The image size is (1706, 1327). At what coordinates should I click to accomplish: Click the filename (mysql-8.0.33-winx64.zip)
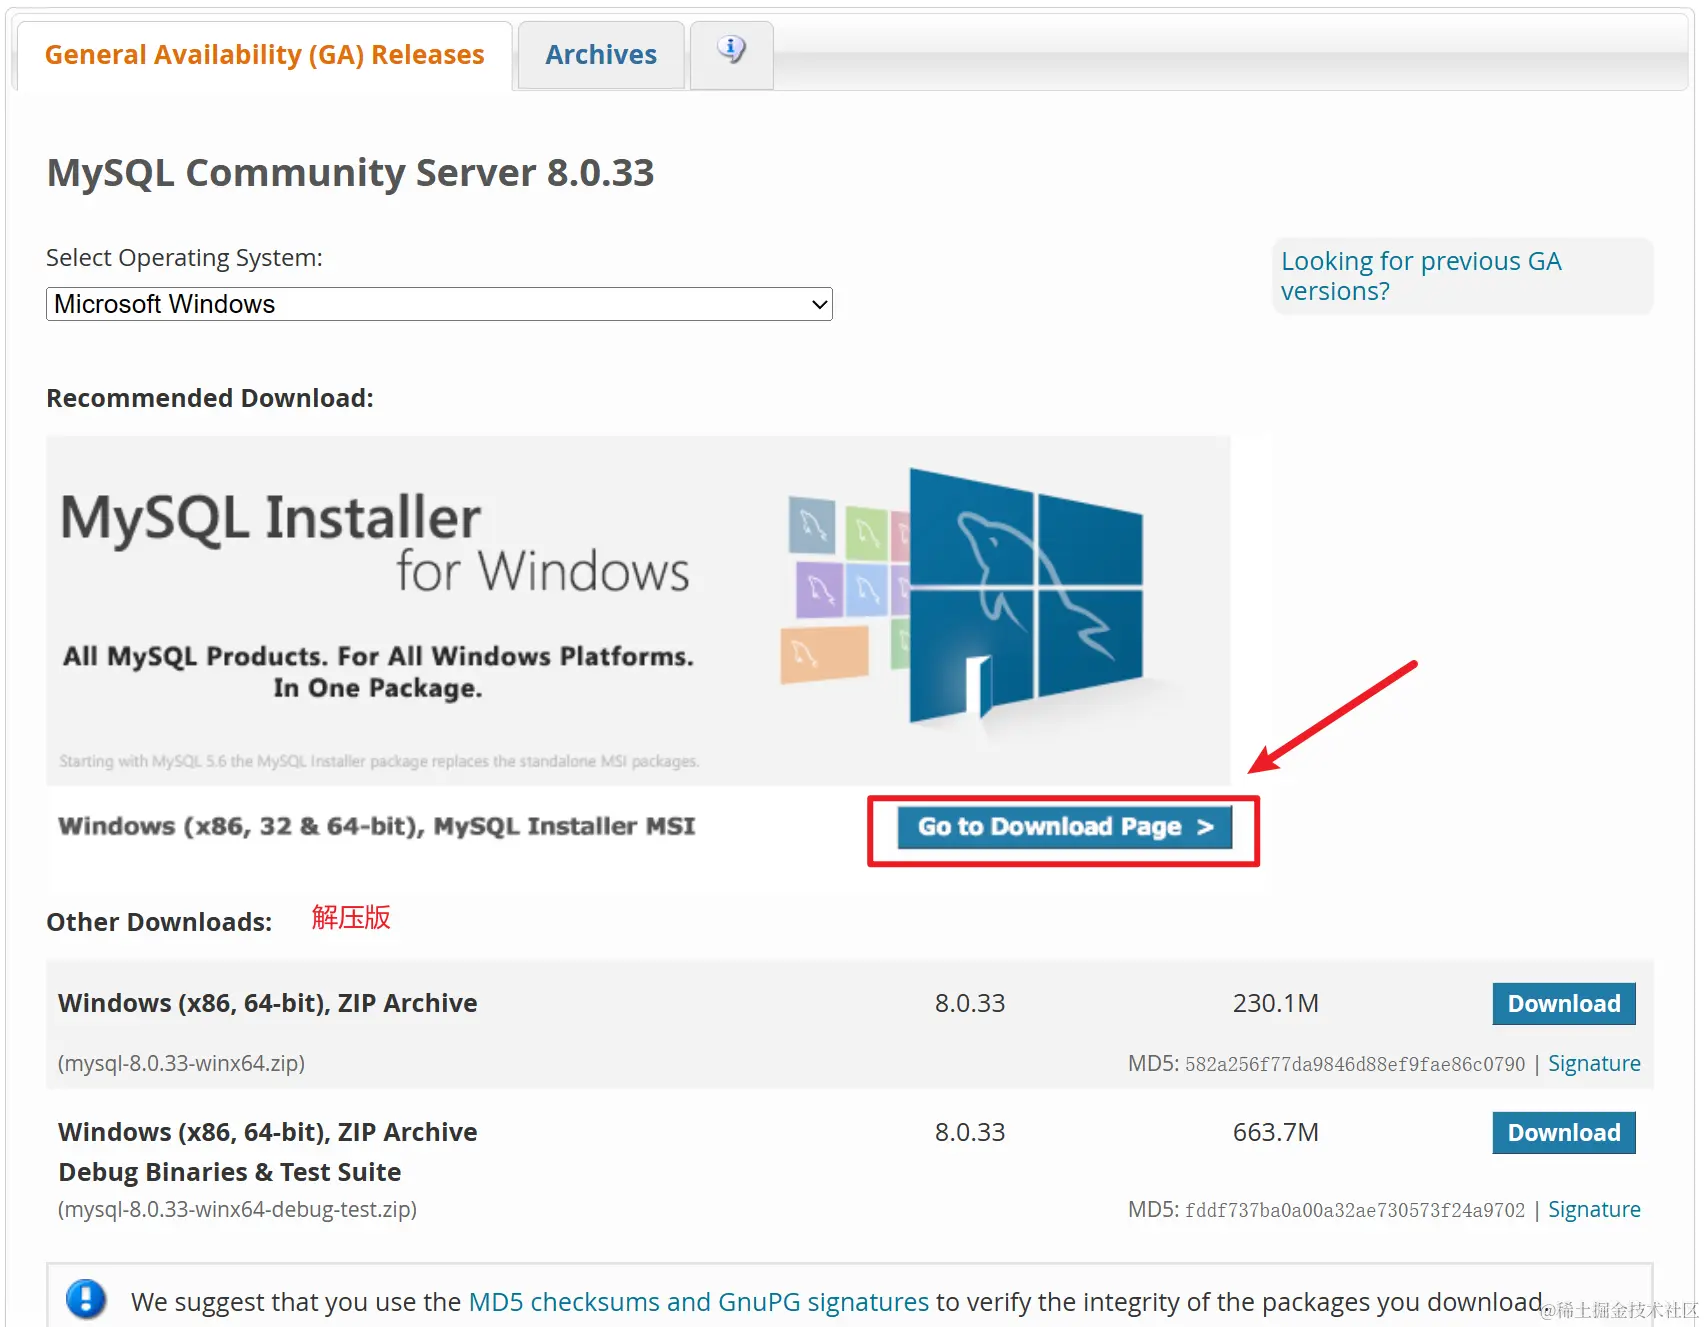(181, 1063)
